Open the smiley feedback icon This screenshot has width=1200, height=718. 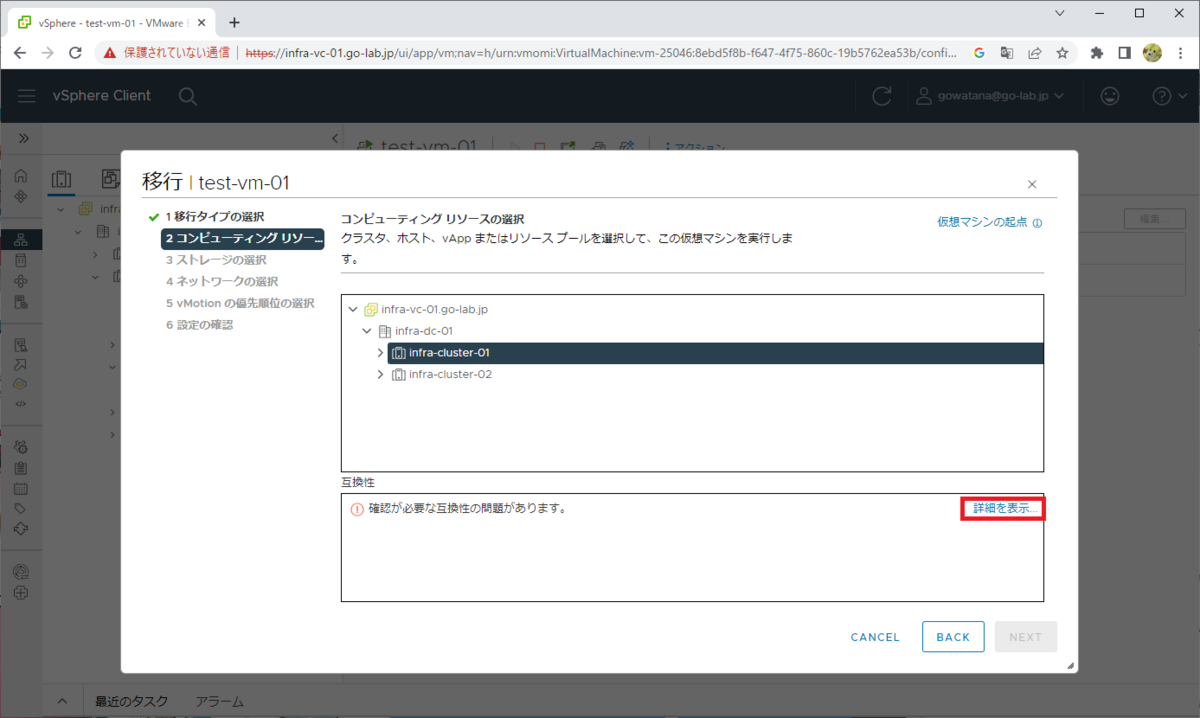1110,96
